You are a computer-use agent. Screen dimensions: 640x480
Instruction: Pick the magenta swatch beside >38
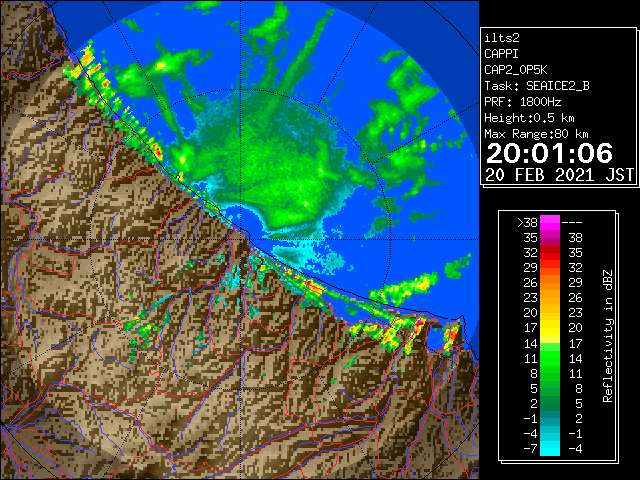pyautogui.click(x=550, y=222)
